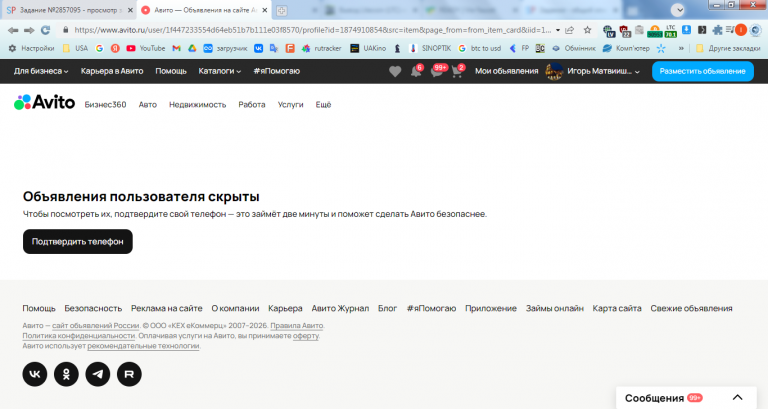Open the SINOPTIK bookmark
Screen dimensions: 768x409
point(430,48)
